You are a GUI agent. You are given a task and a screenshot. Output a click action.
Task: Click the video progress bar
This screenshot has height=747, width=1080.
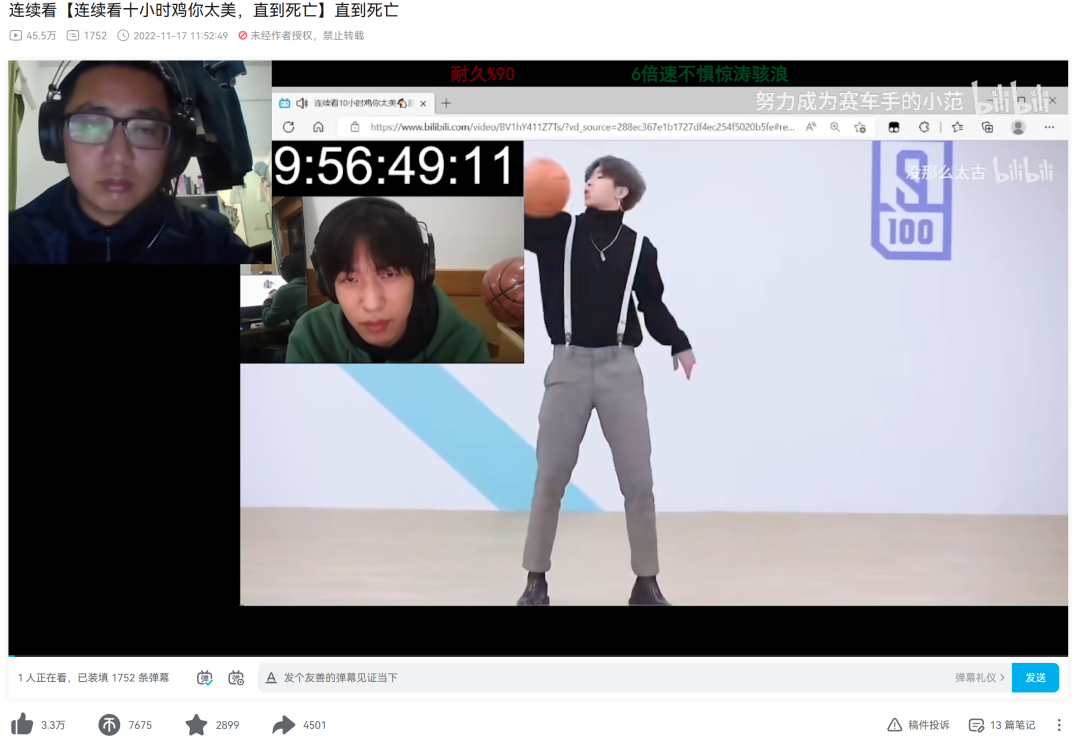click(x=538, y=655)
